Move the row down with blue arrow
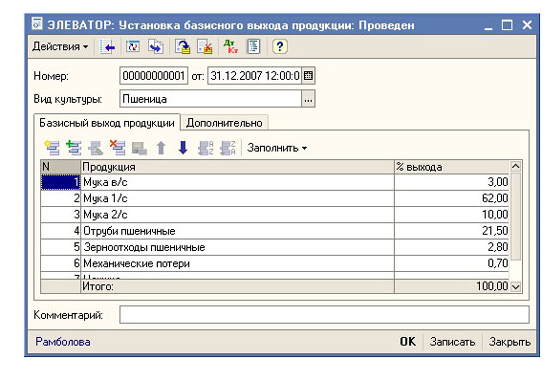 click(x=183, y=148)
